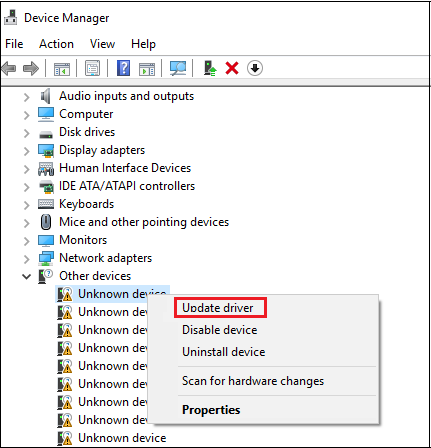Click the Back arrow toolbar icon
The height and width of the screenshot is (448, 431).
(9, 68)
